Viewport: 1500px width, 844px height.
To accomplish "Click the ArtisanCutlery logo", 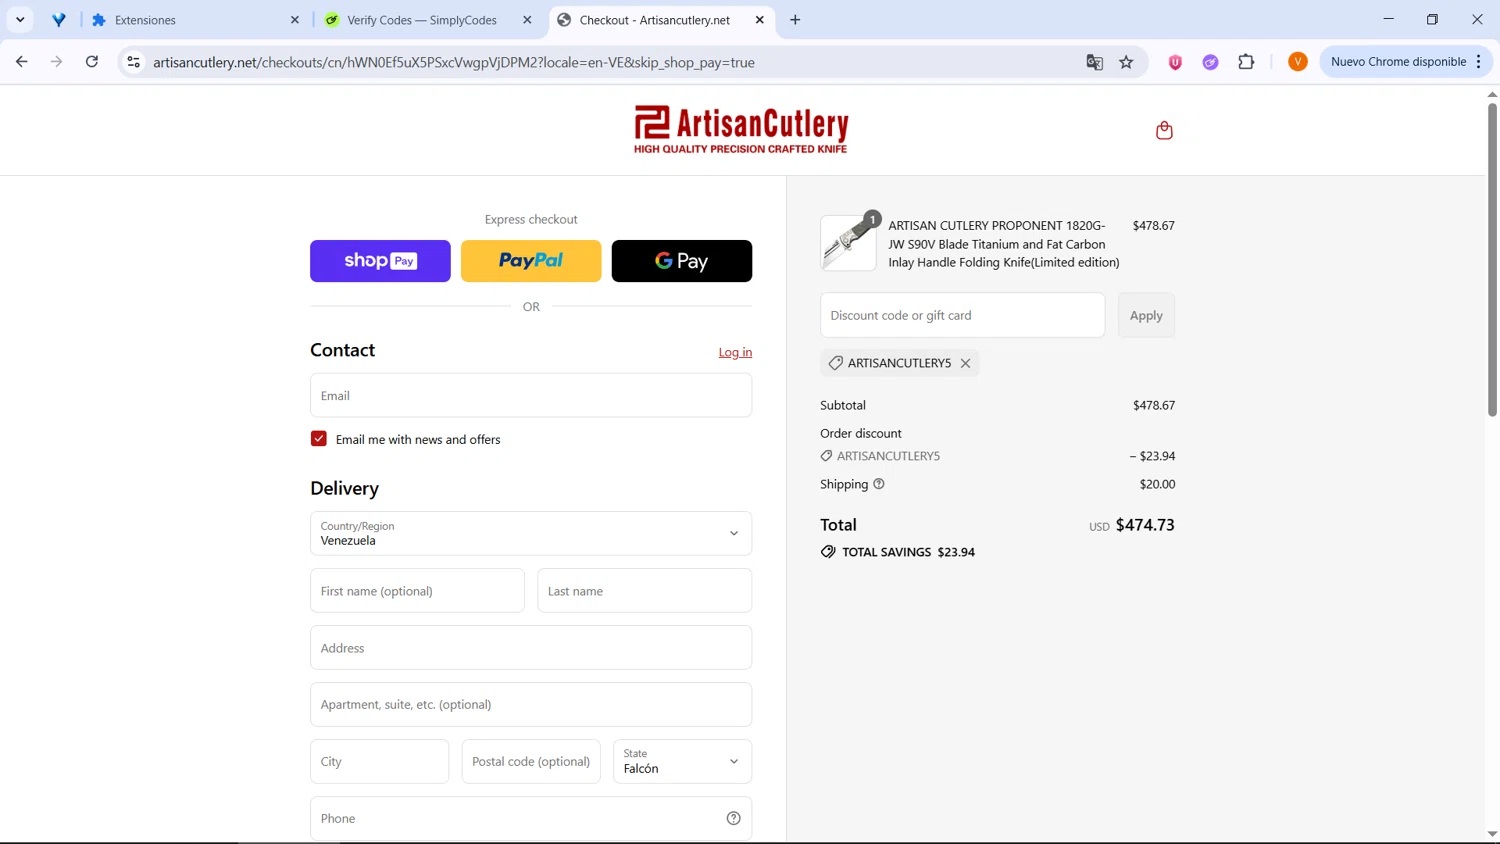I will [x=741, y=130].
